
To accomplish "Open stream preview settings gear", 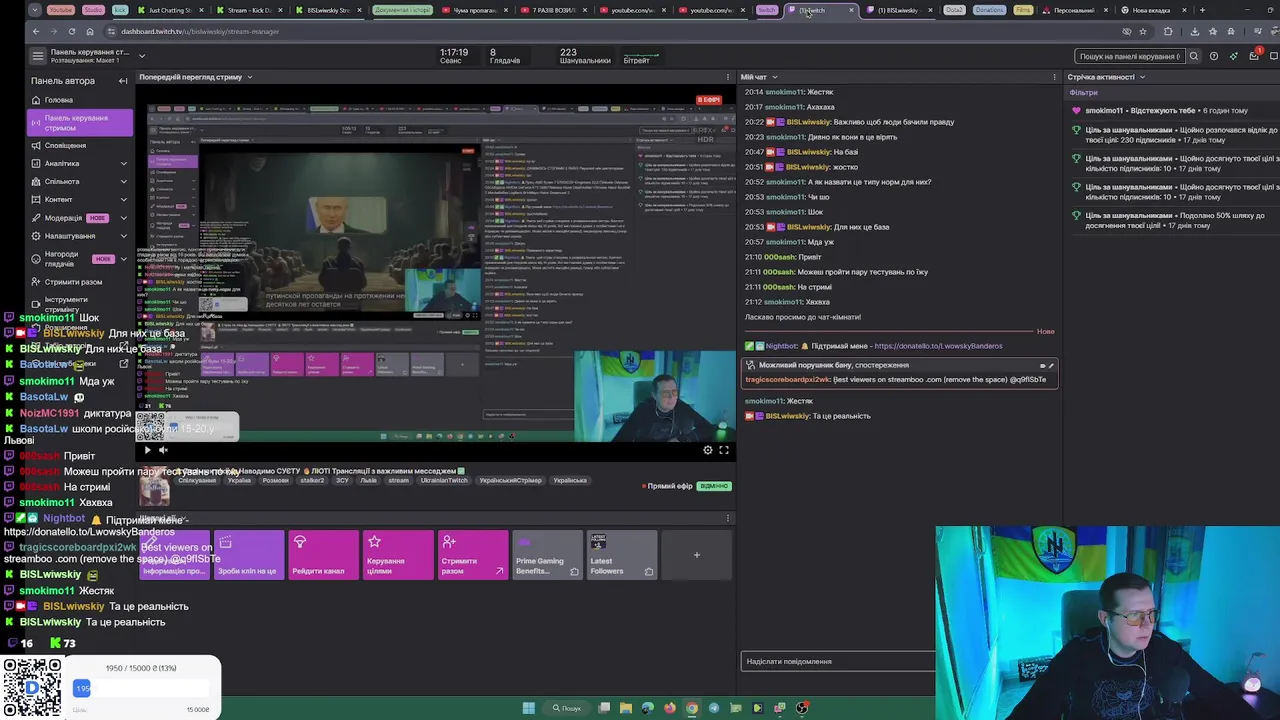I will [x=708, y=450].
